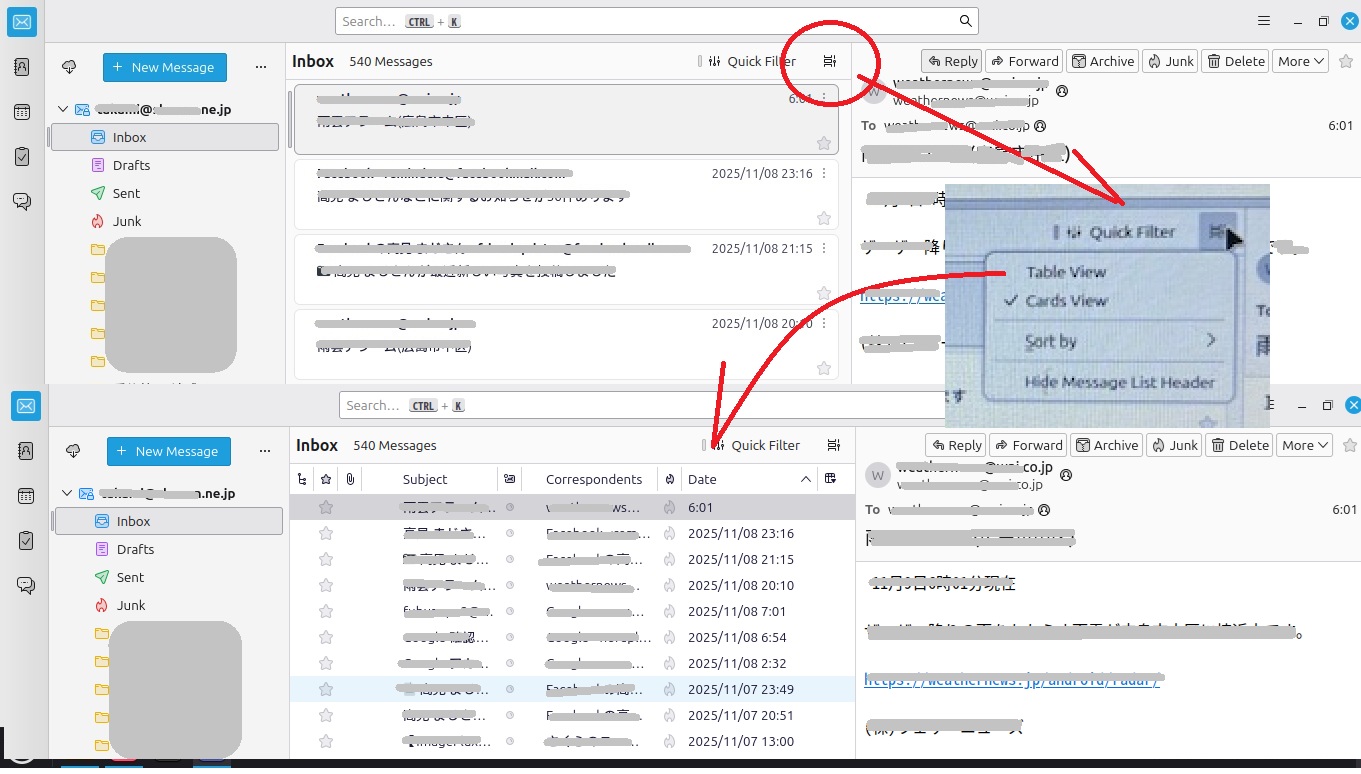
Task: Open kebab menu on 2025/11/08 23:16 message card
Action: click(824, 173)
